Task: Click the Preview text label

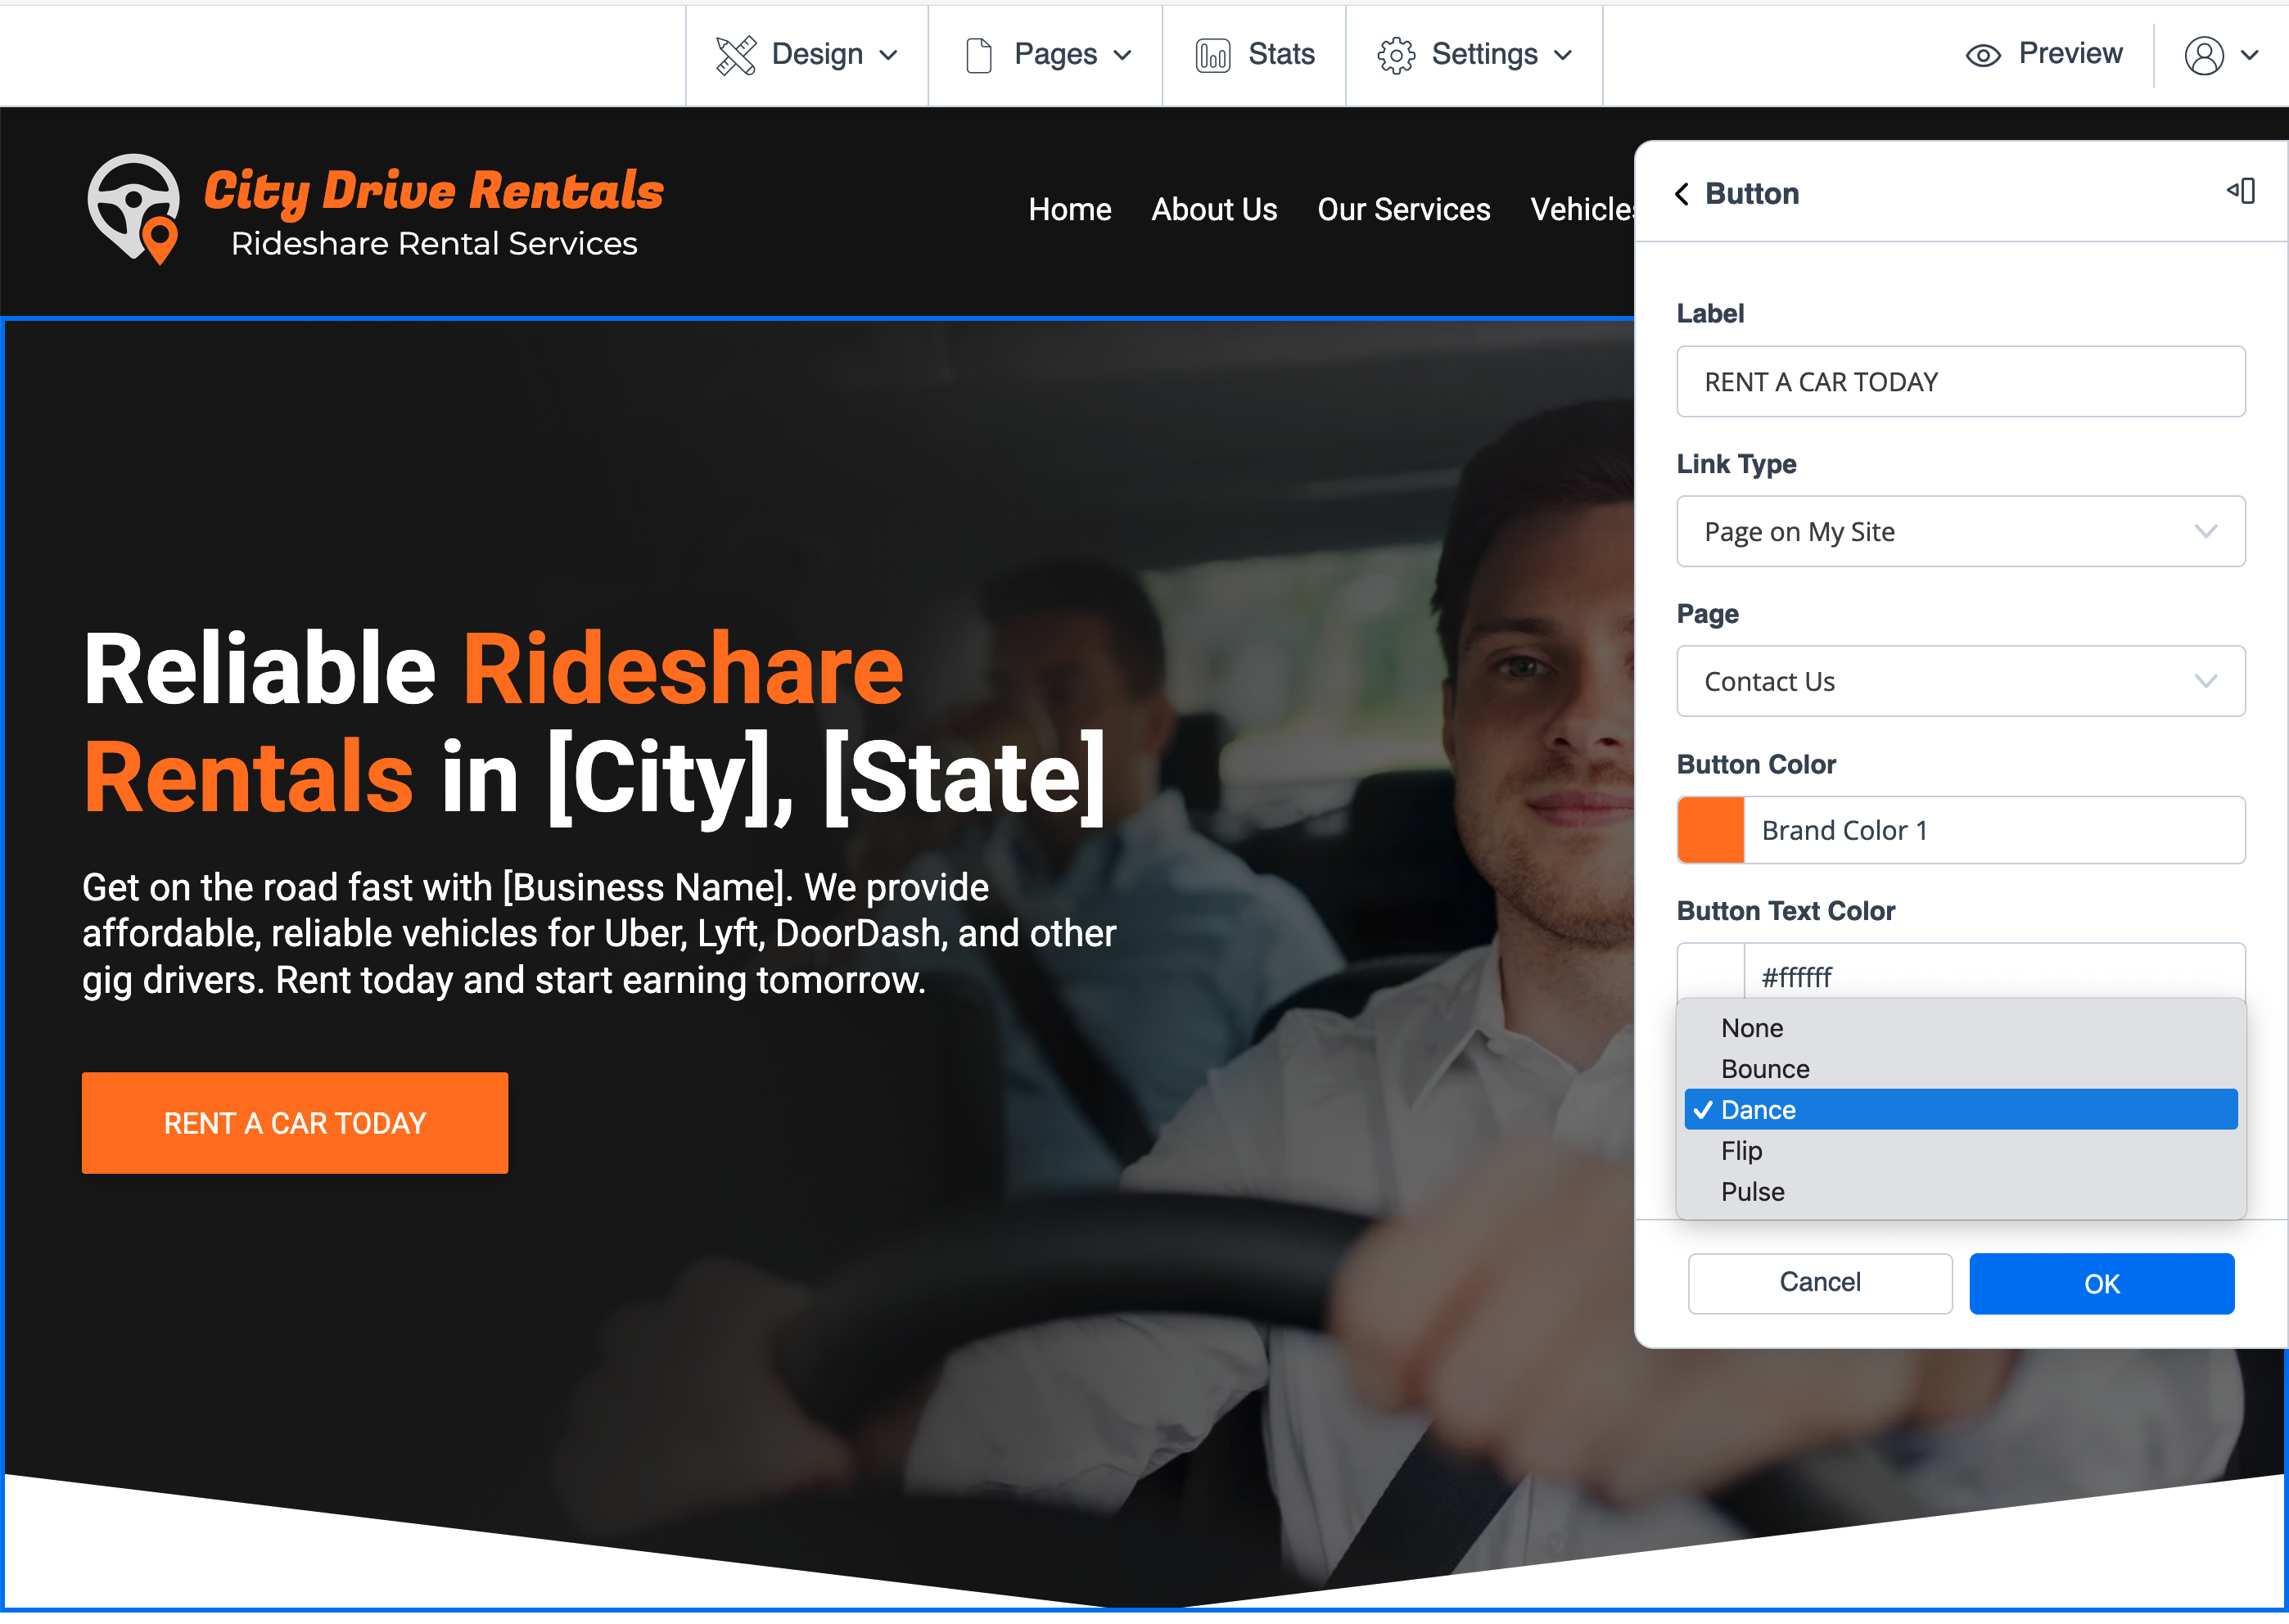Action: (2070, 54)
